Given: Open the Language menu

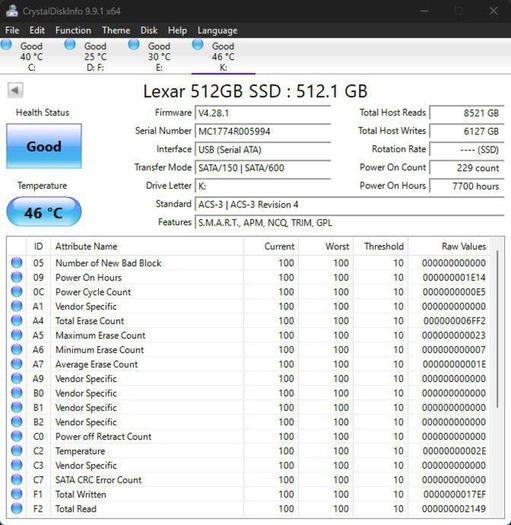Looking at the screenshot, I should click(217, 30).
